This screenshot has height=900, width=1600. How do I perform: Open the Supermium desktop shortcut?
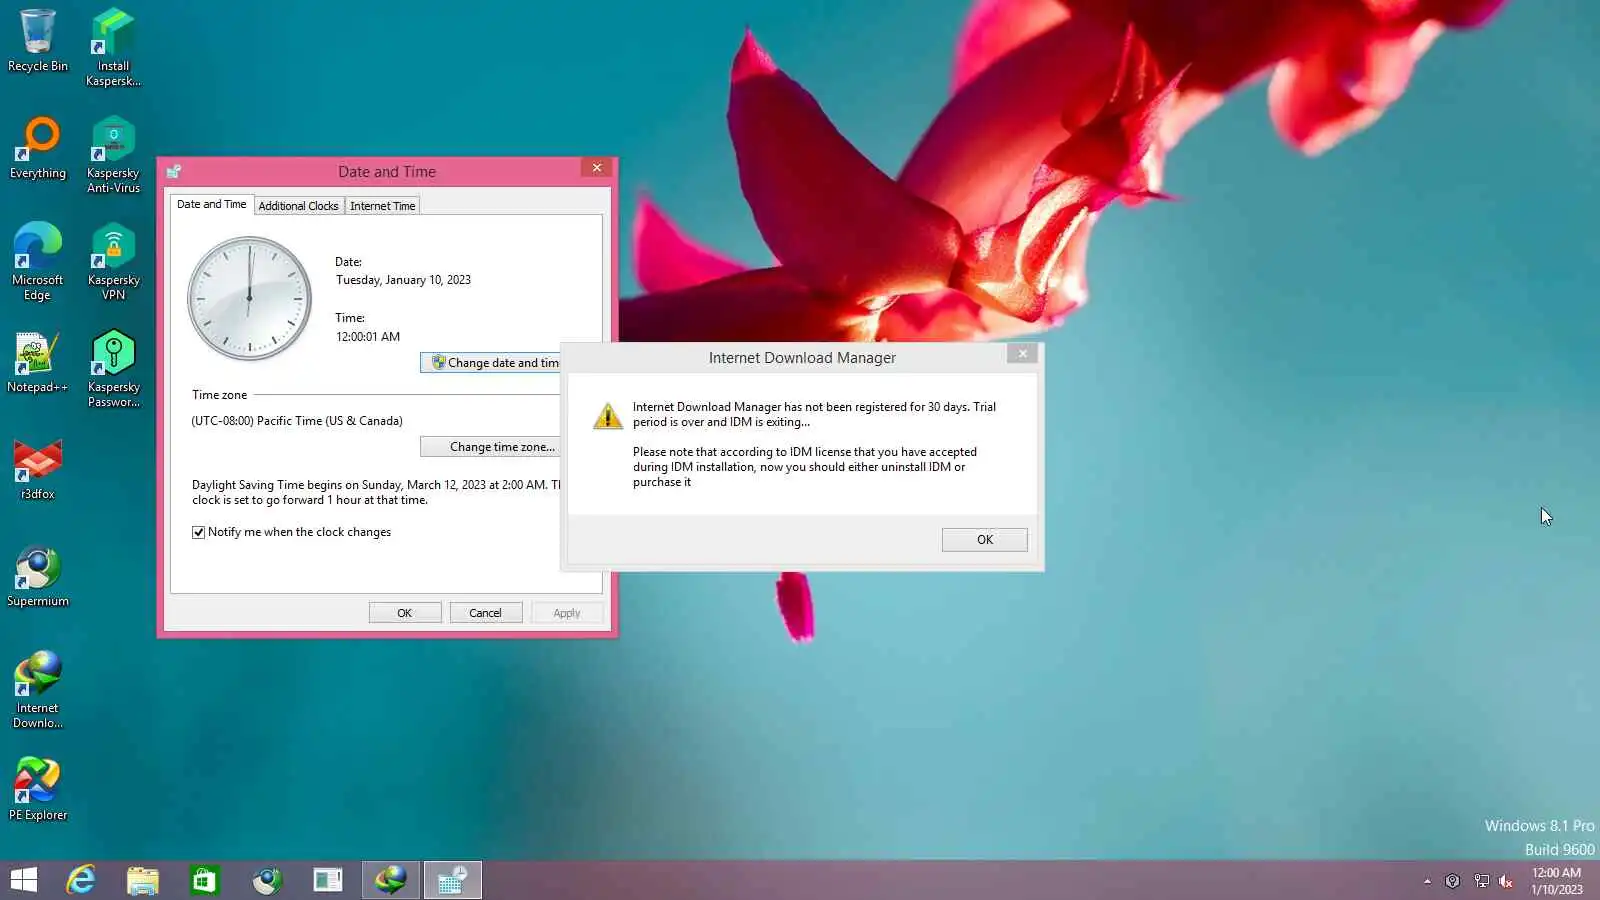38,576
